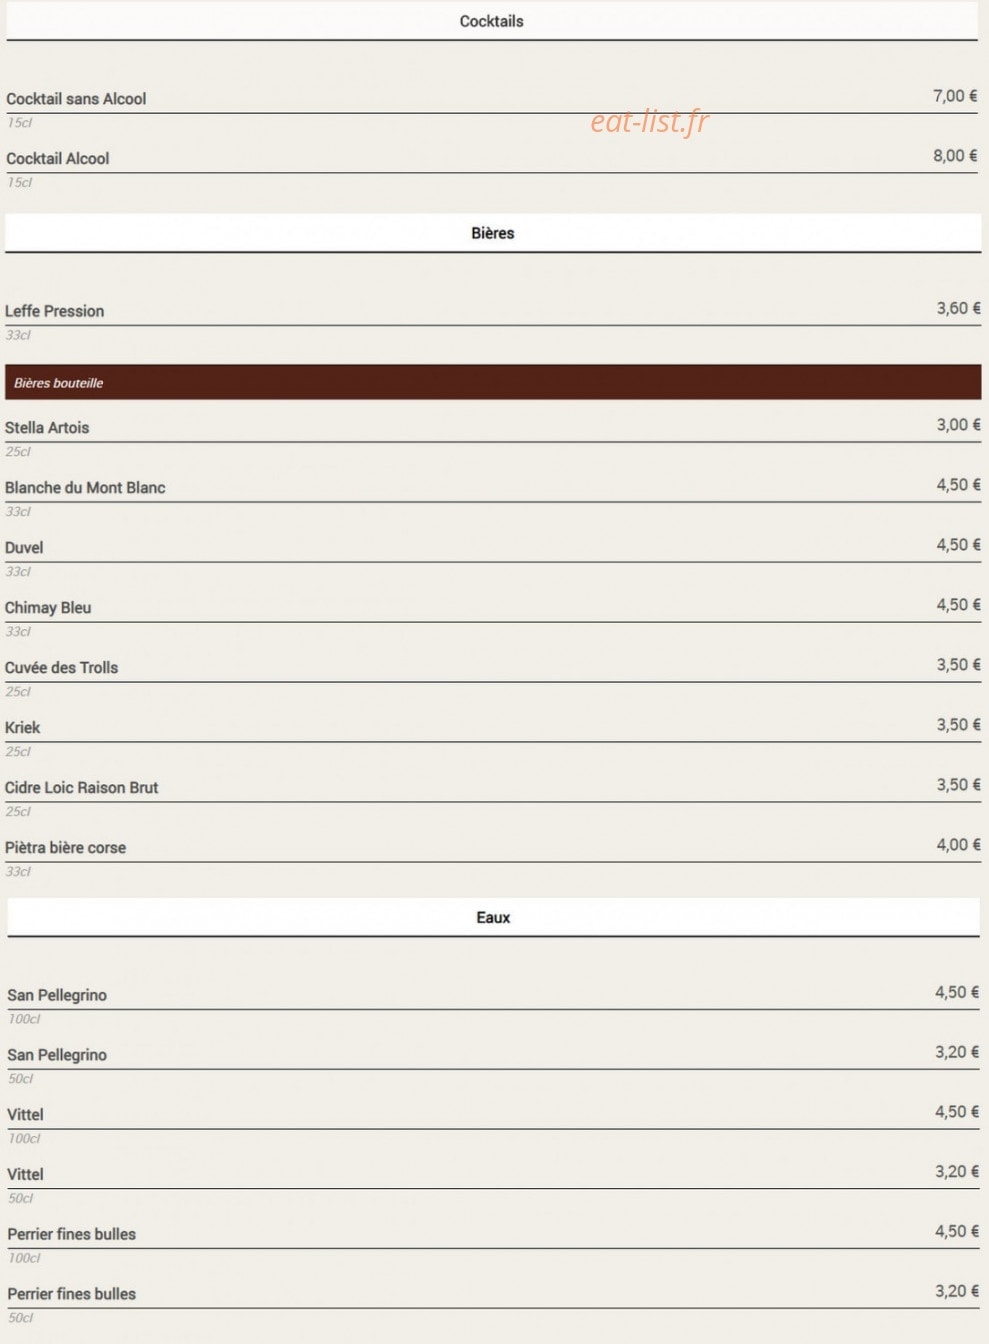The image size is (989, 1344).
Task: Click the 4,00 € Piètra price
Action: point(958,844)
